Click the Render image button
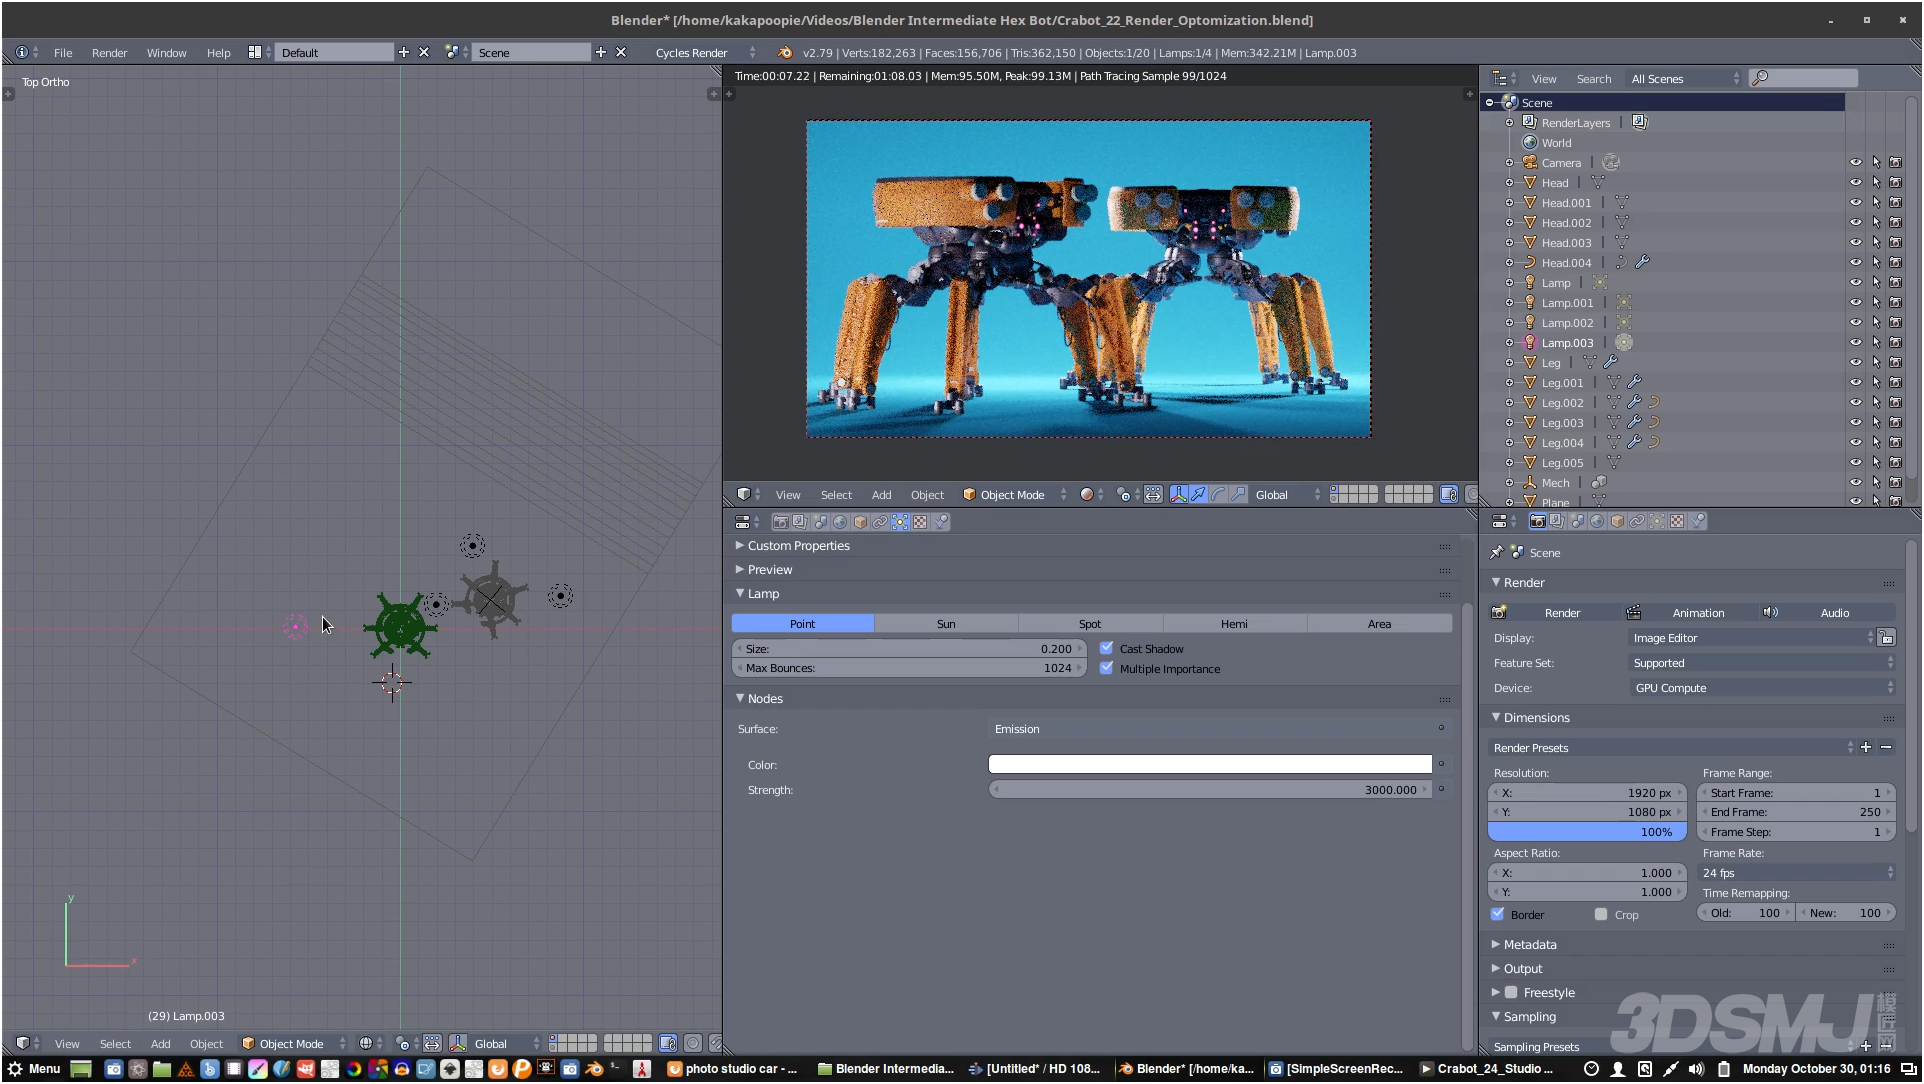 point(1554,613)
